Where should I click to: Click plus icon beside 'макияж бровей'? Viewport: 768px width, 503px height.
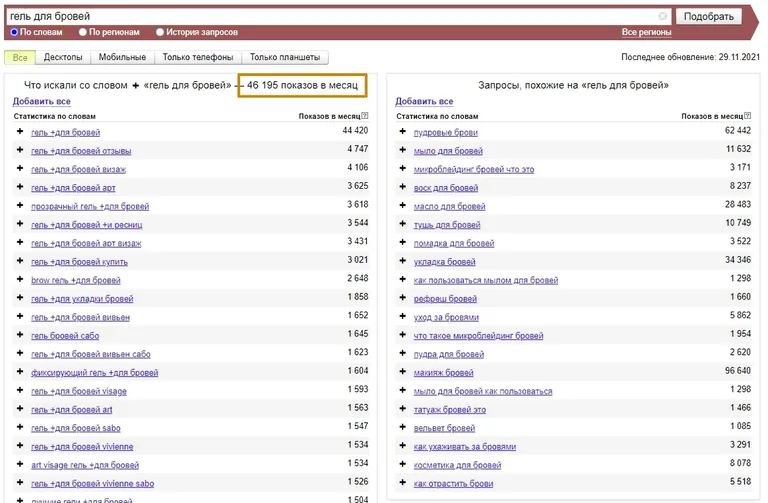pyautogui.click(x=402, y=373)
